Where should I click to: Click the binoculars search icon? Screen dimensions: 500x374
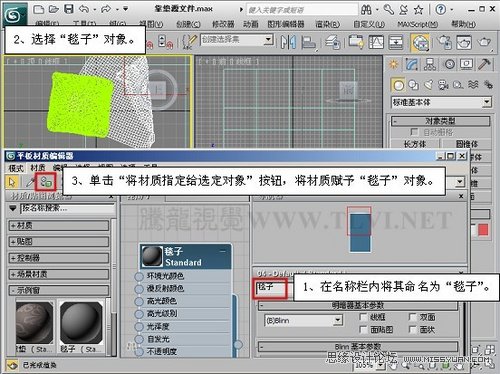[x=366, y=9]
